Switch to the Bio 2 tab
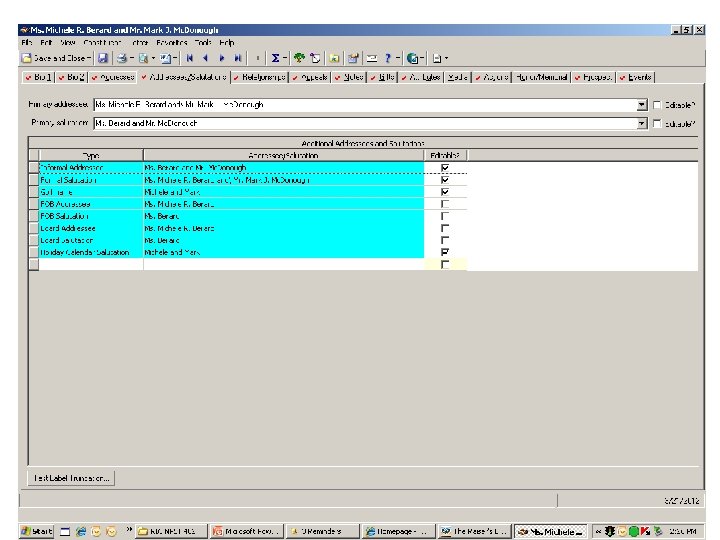Image resolution: width=720 pixels, height=540 pixels. [x=72, y=77]
